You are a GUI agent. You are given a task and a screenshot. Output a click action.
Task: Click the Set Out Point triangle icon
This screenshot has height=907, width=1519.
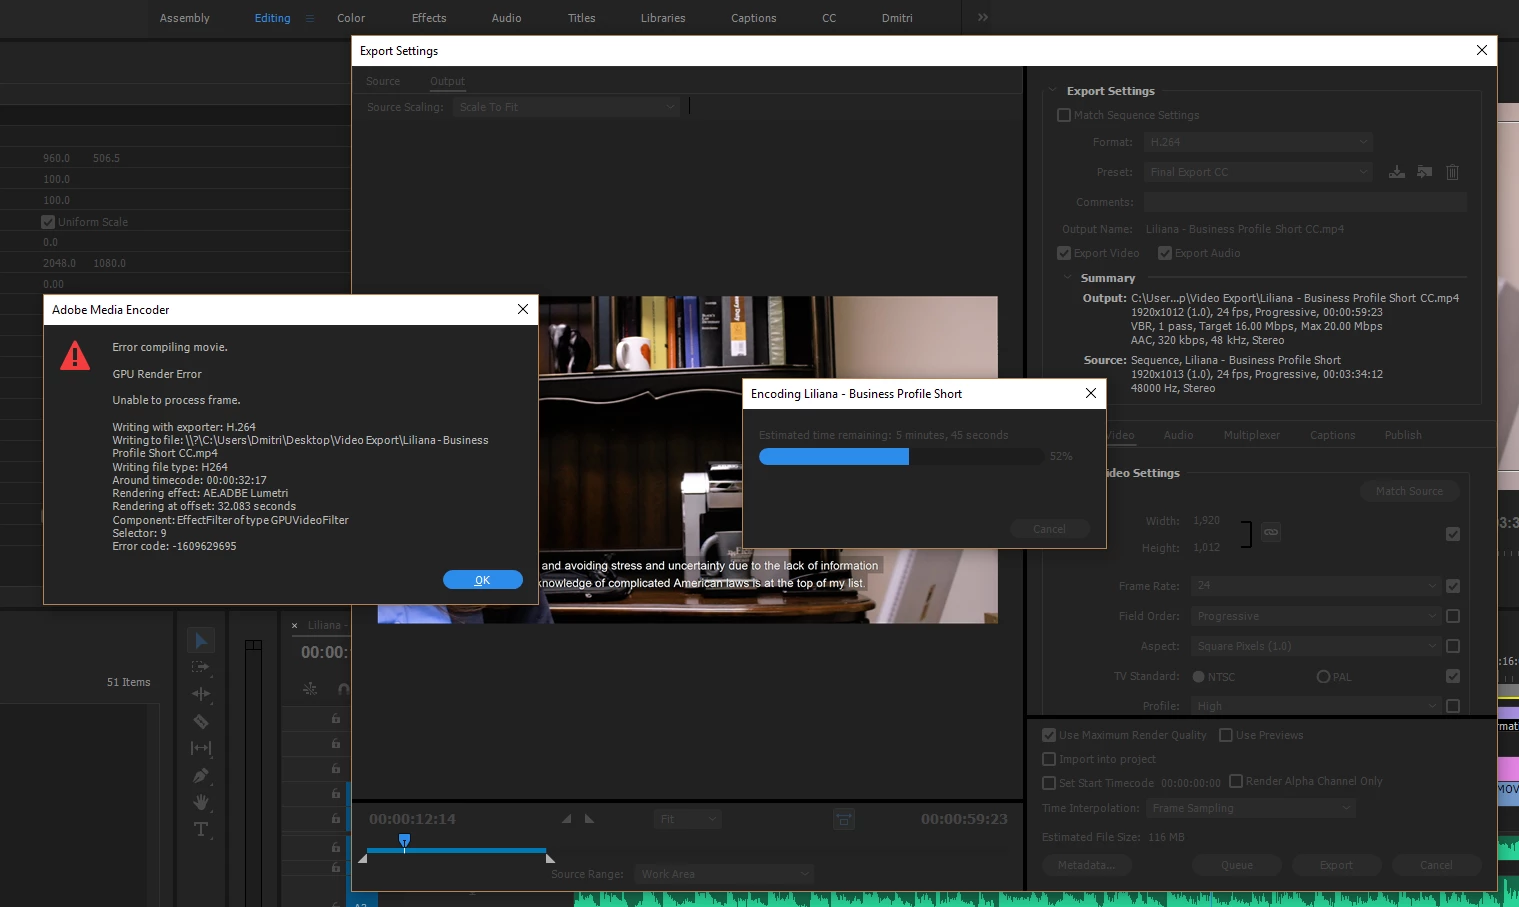pos(589,819)
